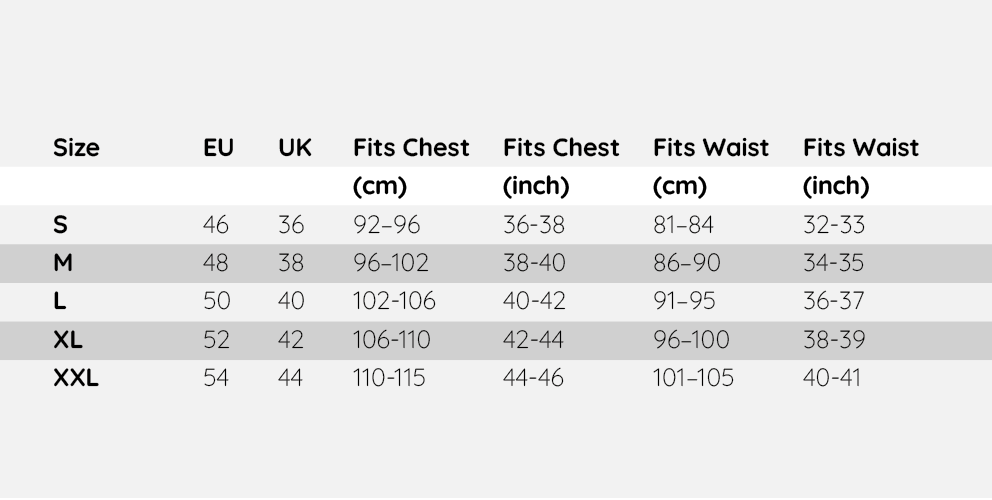
Task: Click the 96–100 waist measurement
Action: click(x=691, y=340)
